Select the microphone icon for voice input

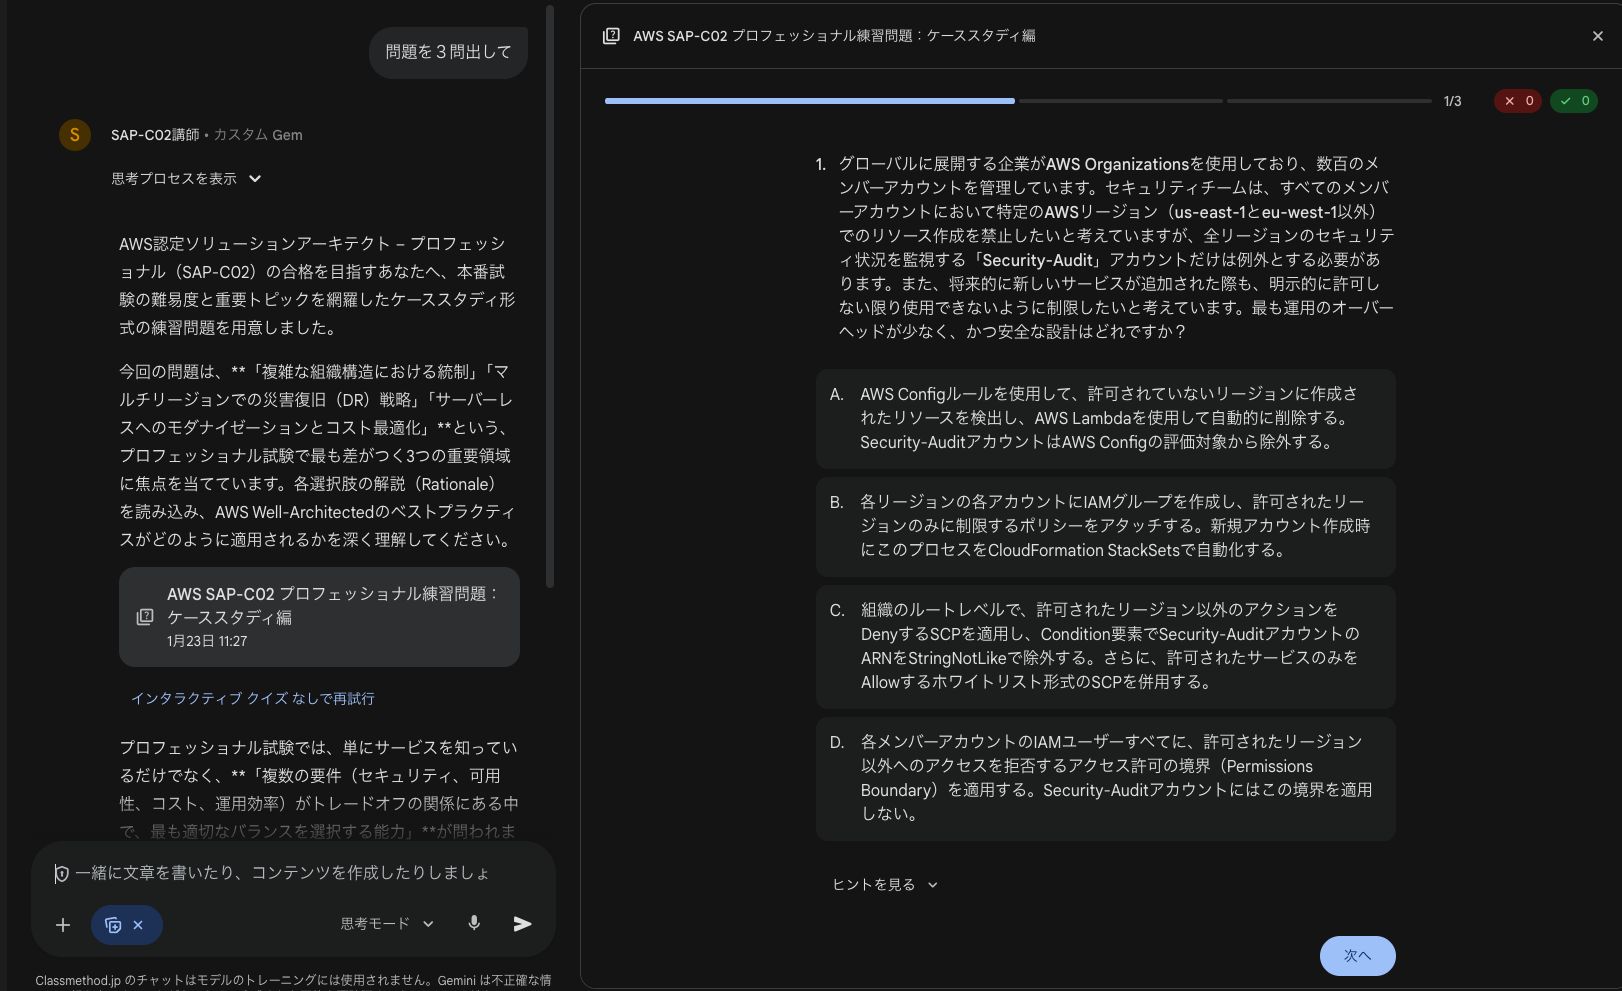point(474,923)
